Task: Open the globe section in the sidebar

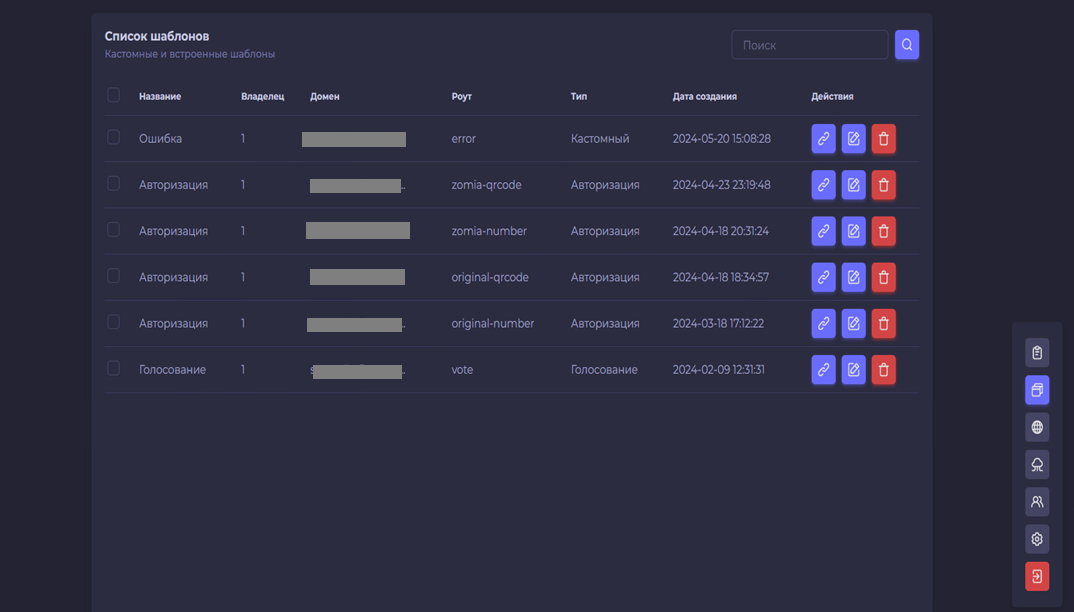Action: [1037, 427]
